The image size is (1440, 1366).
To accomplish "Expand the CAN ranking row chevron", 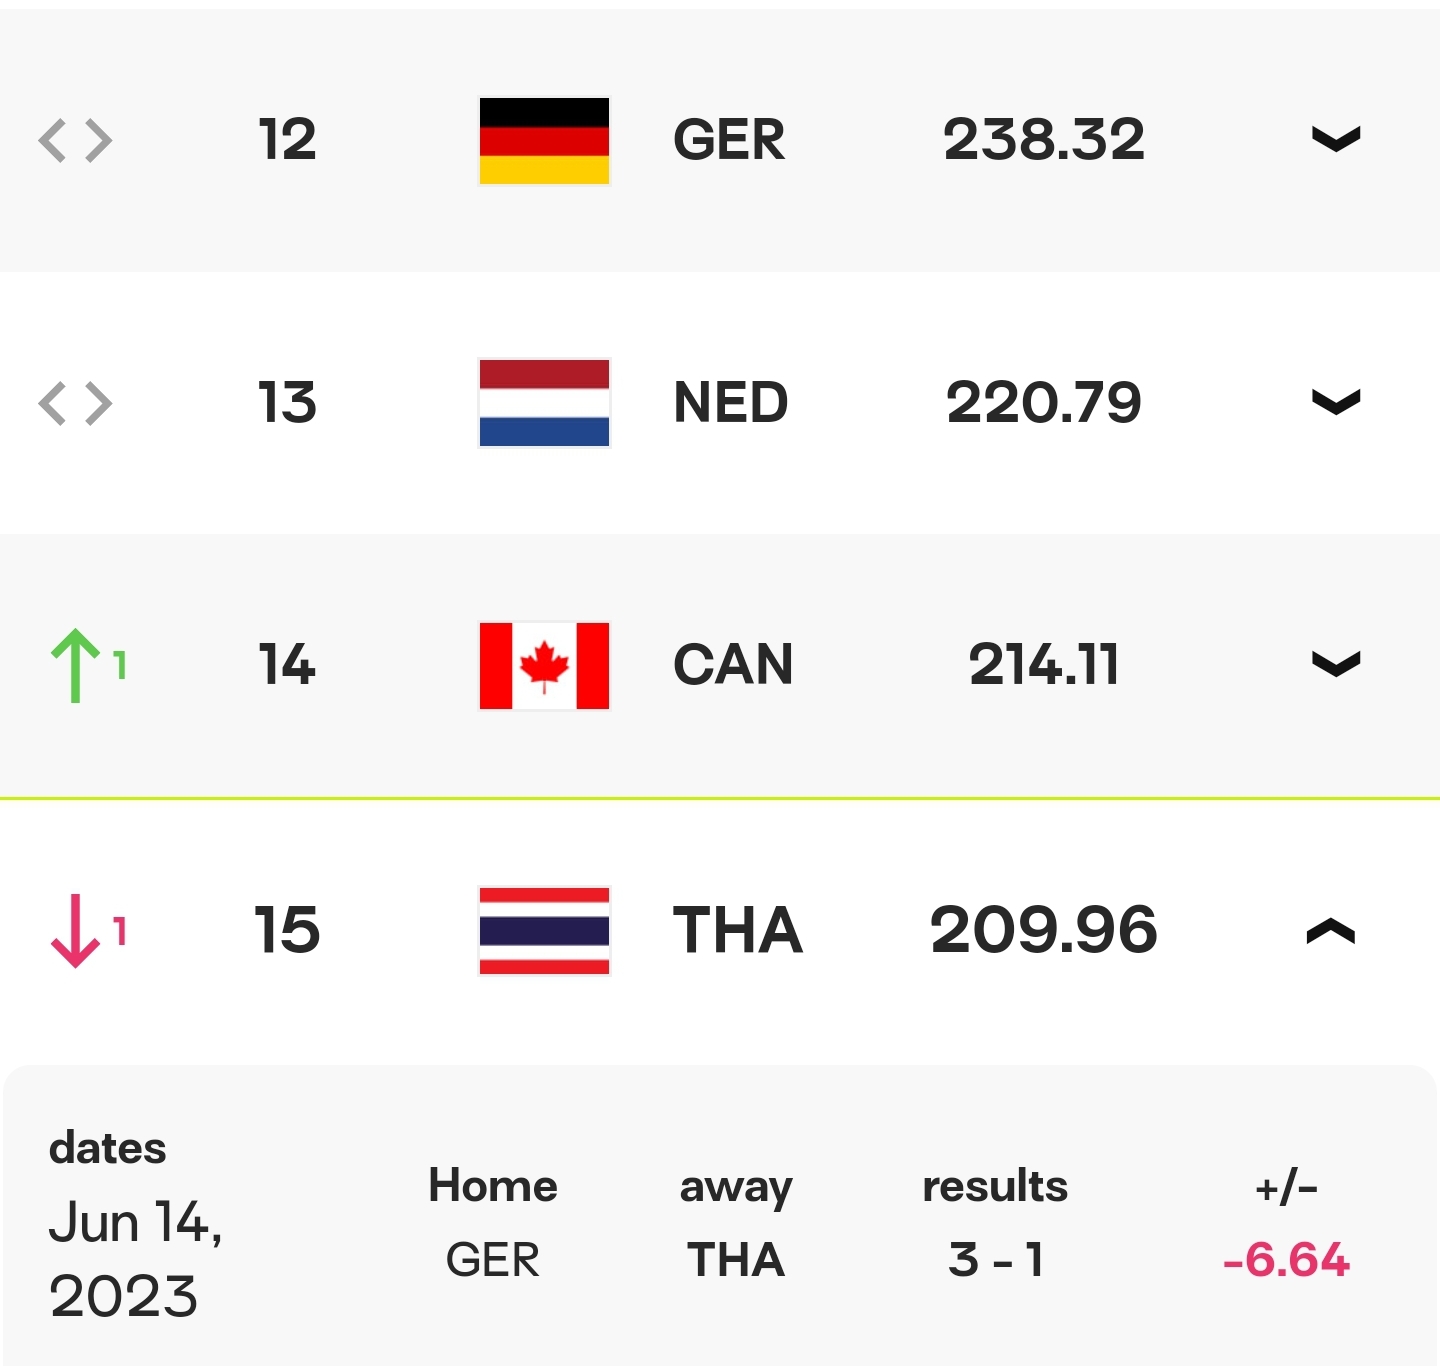I will [1335, 664].
